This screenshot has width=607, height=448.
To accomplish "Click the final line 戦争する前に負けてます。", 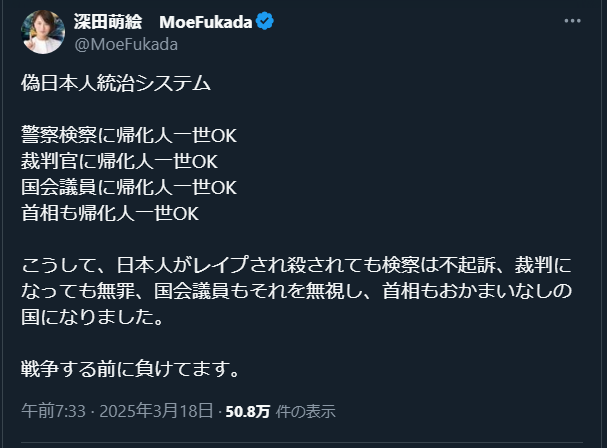I will click(131, 369).
